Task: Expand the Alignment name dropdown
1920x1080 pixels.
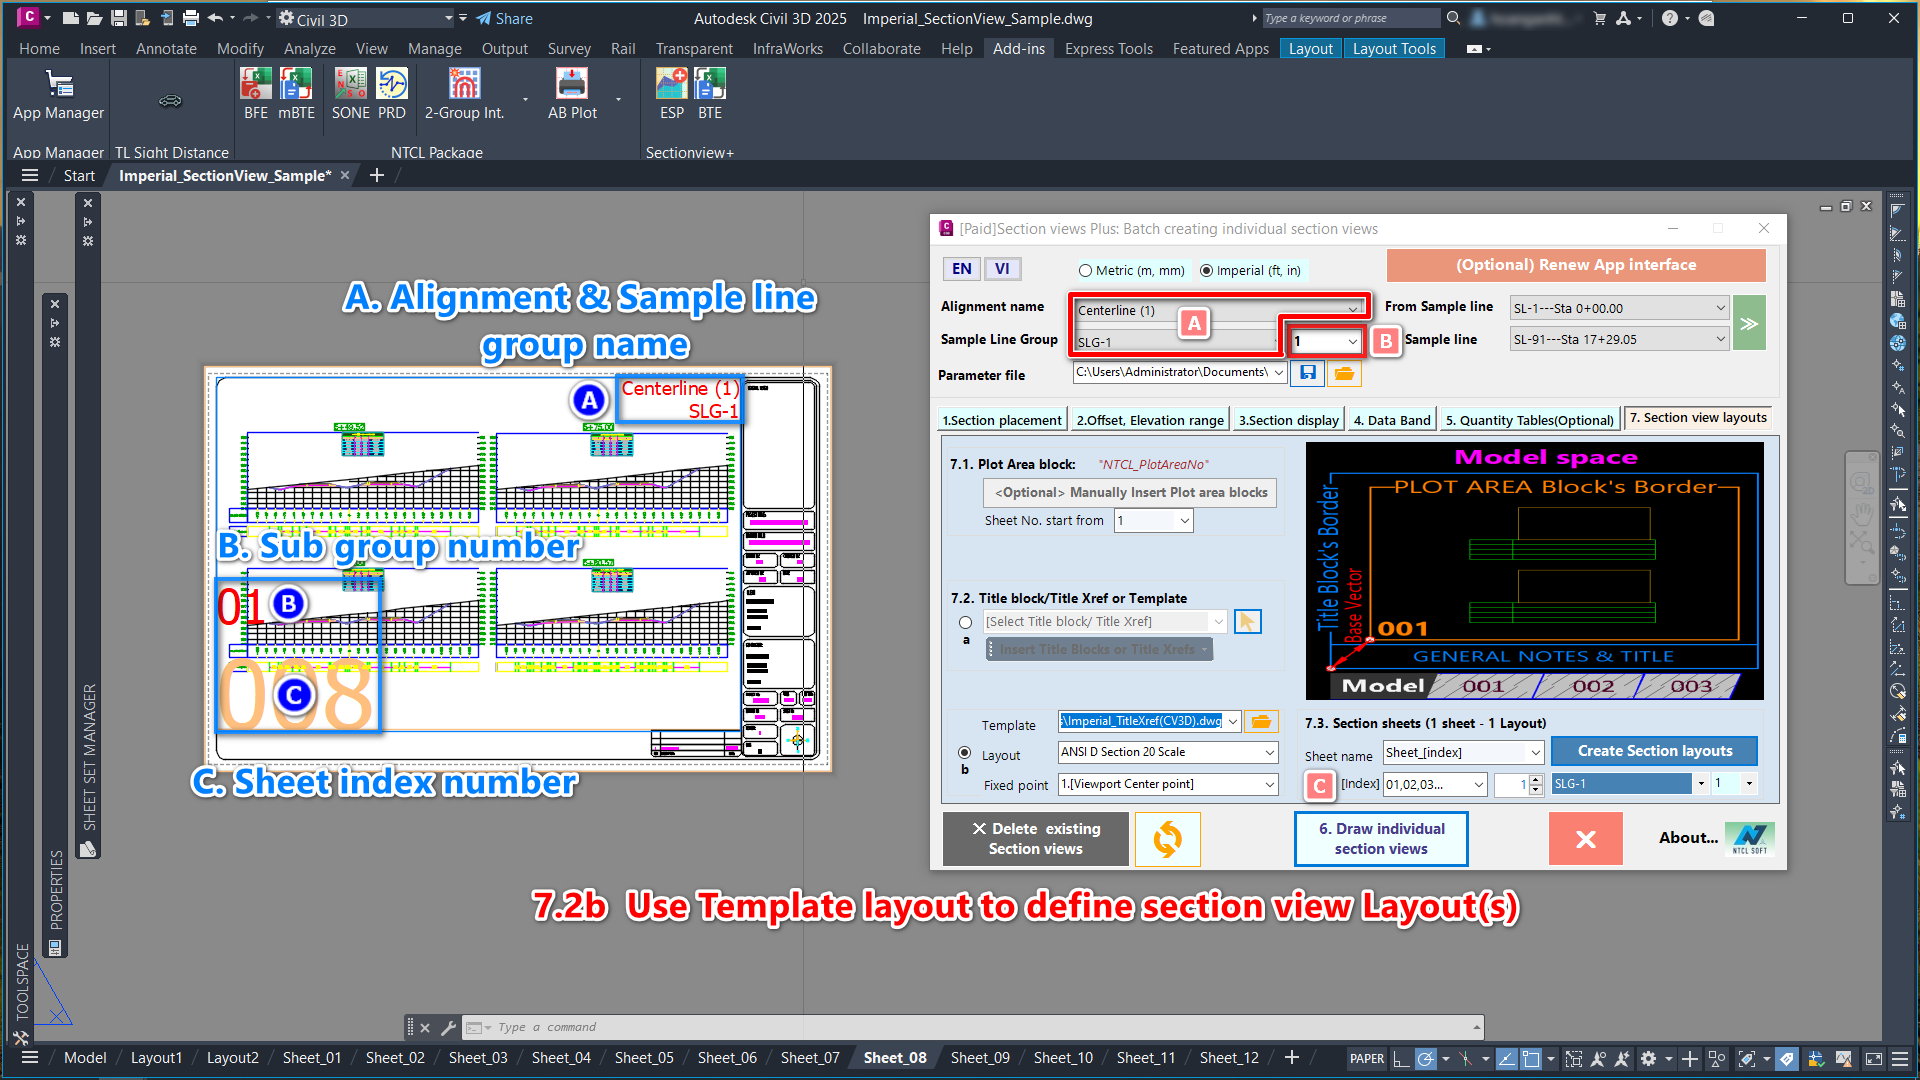Action: coord(1353,309)
